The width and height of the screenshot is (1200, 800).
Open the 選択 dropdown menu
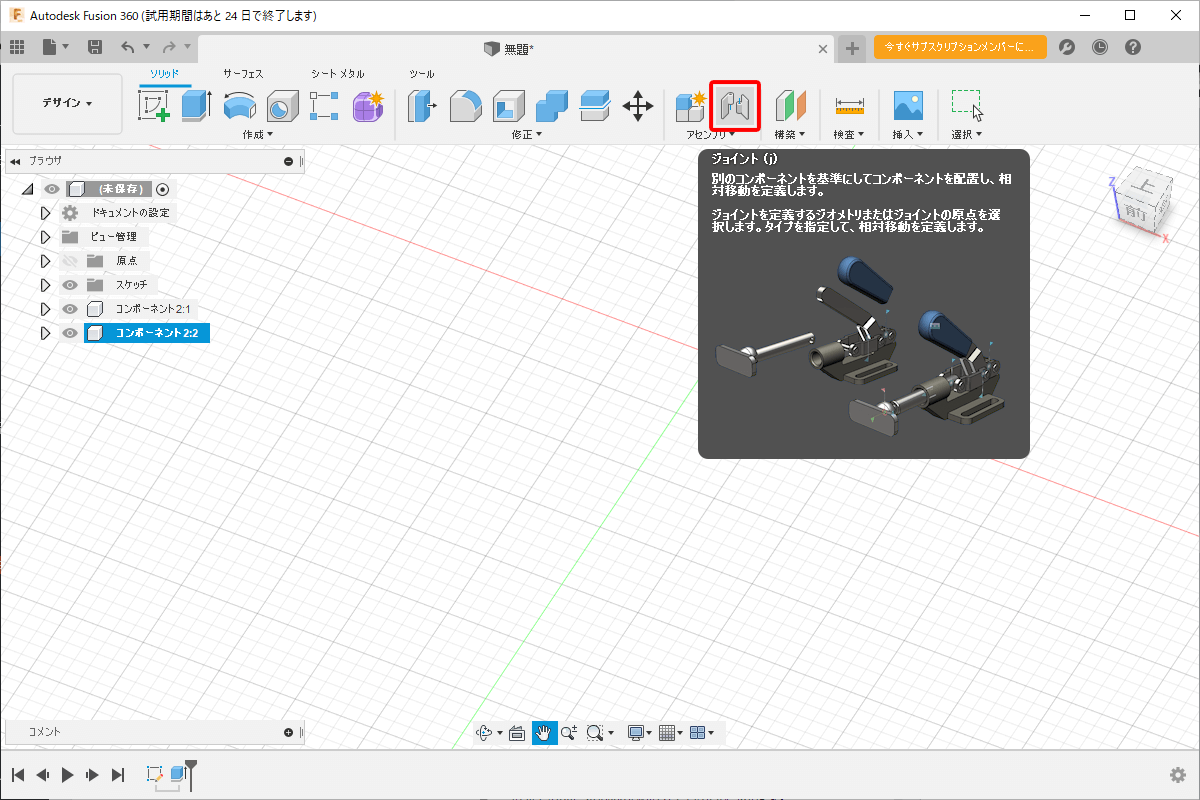pos(967,134)
